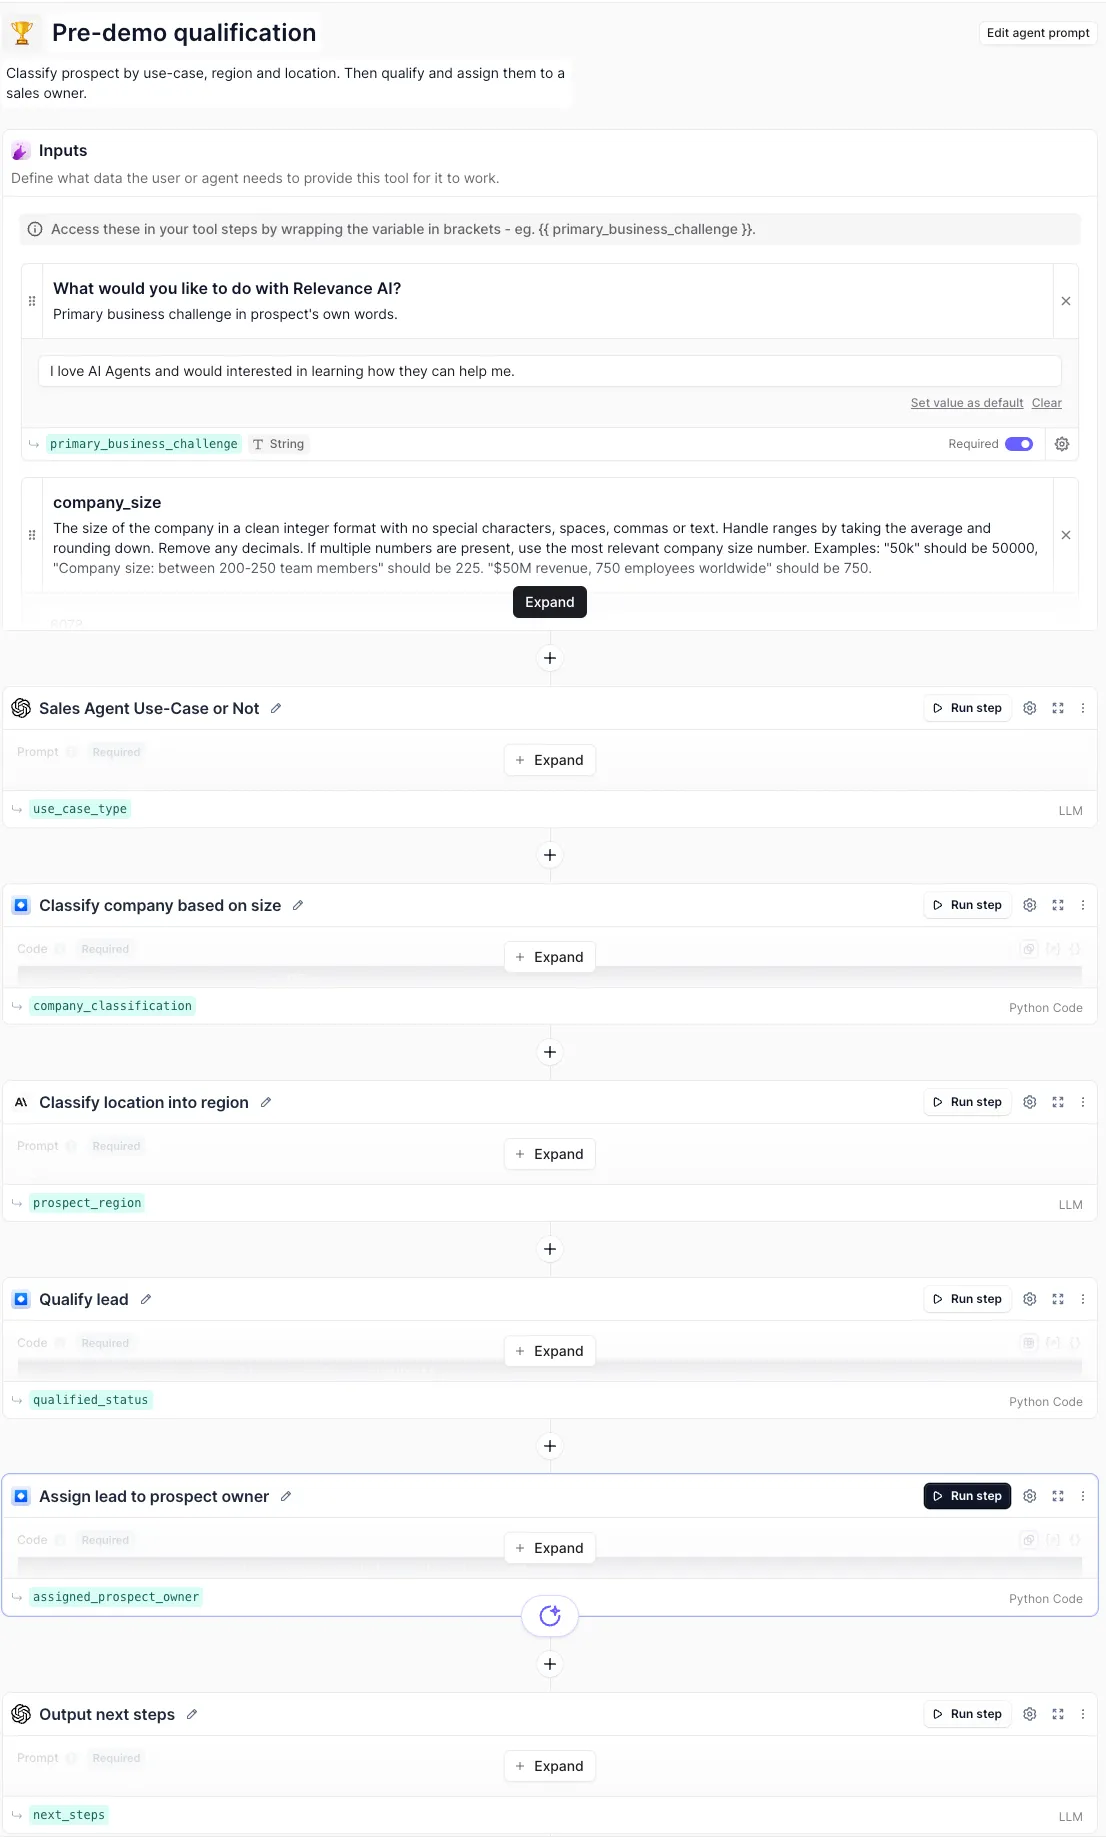Click the business challenge text input field
The height and width of the screenshot is (1840, 1106).
[550, 371]
